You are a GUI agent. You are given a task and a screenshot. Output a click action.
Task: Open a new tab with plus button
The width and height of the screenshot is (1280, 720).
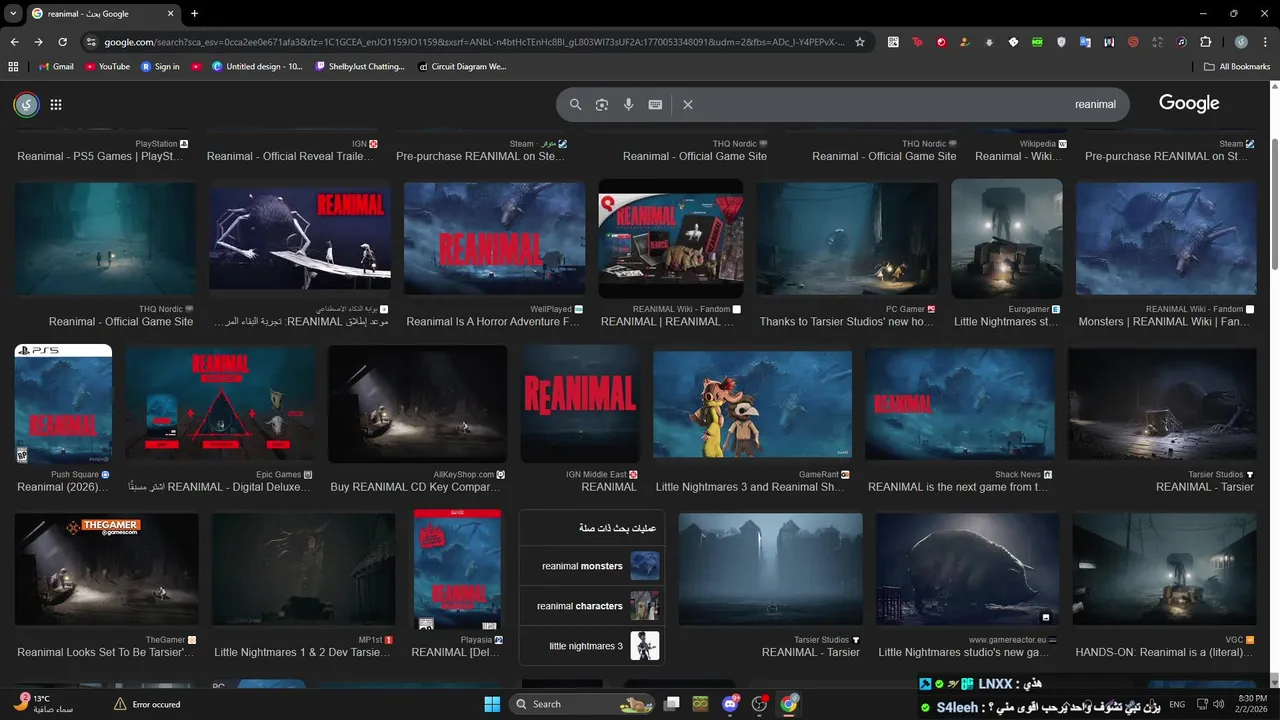194,14
